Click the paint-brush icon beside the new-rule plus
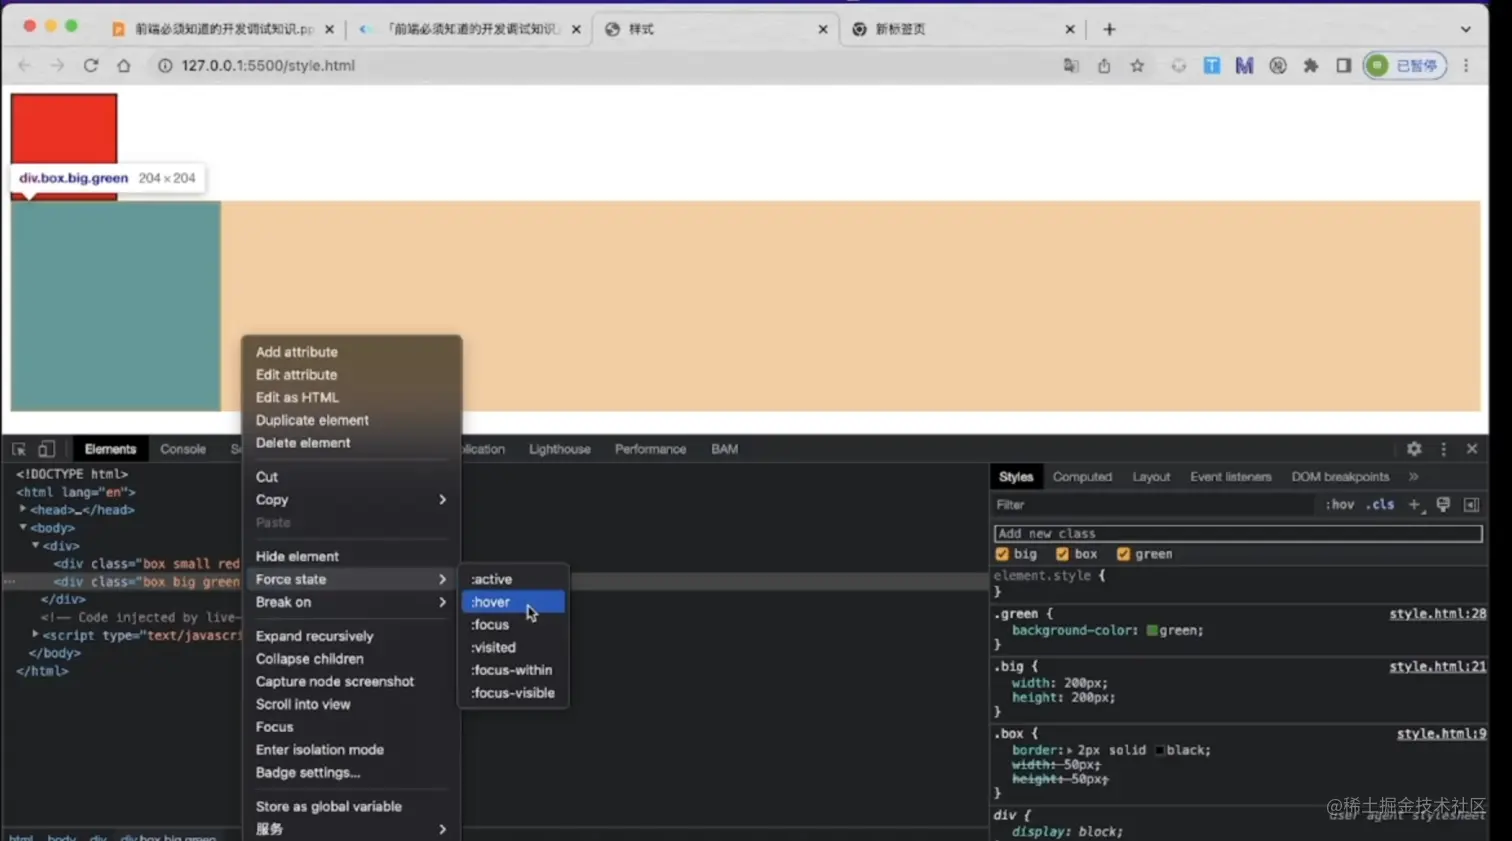The height and width of the screenshot is (841, 1512). click(1443, 505)
